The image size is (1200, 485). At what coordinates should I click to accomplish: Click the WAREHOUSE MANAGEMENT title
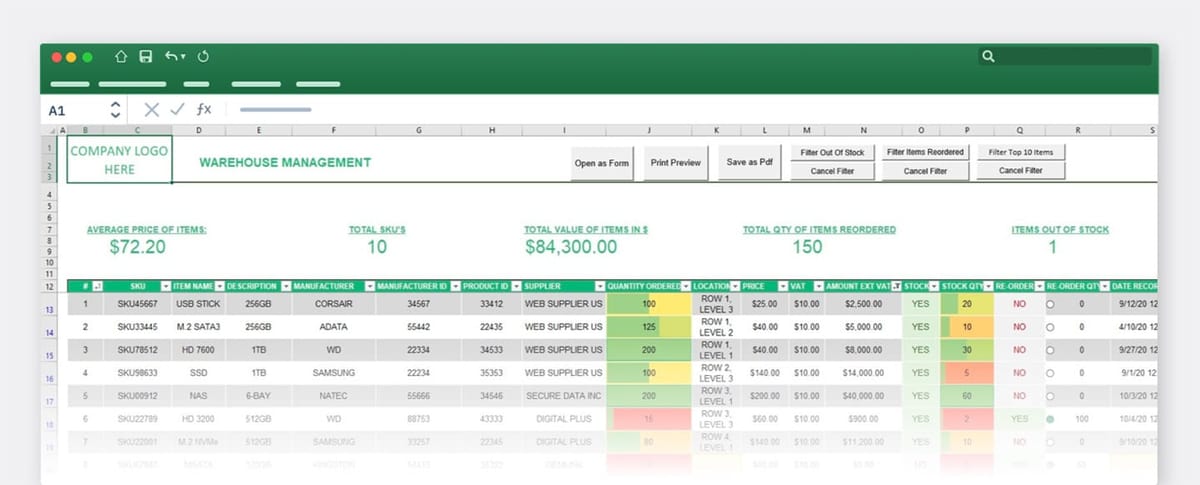pos(285,162)
